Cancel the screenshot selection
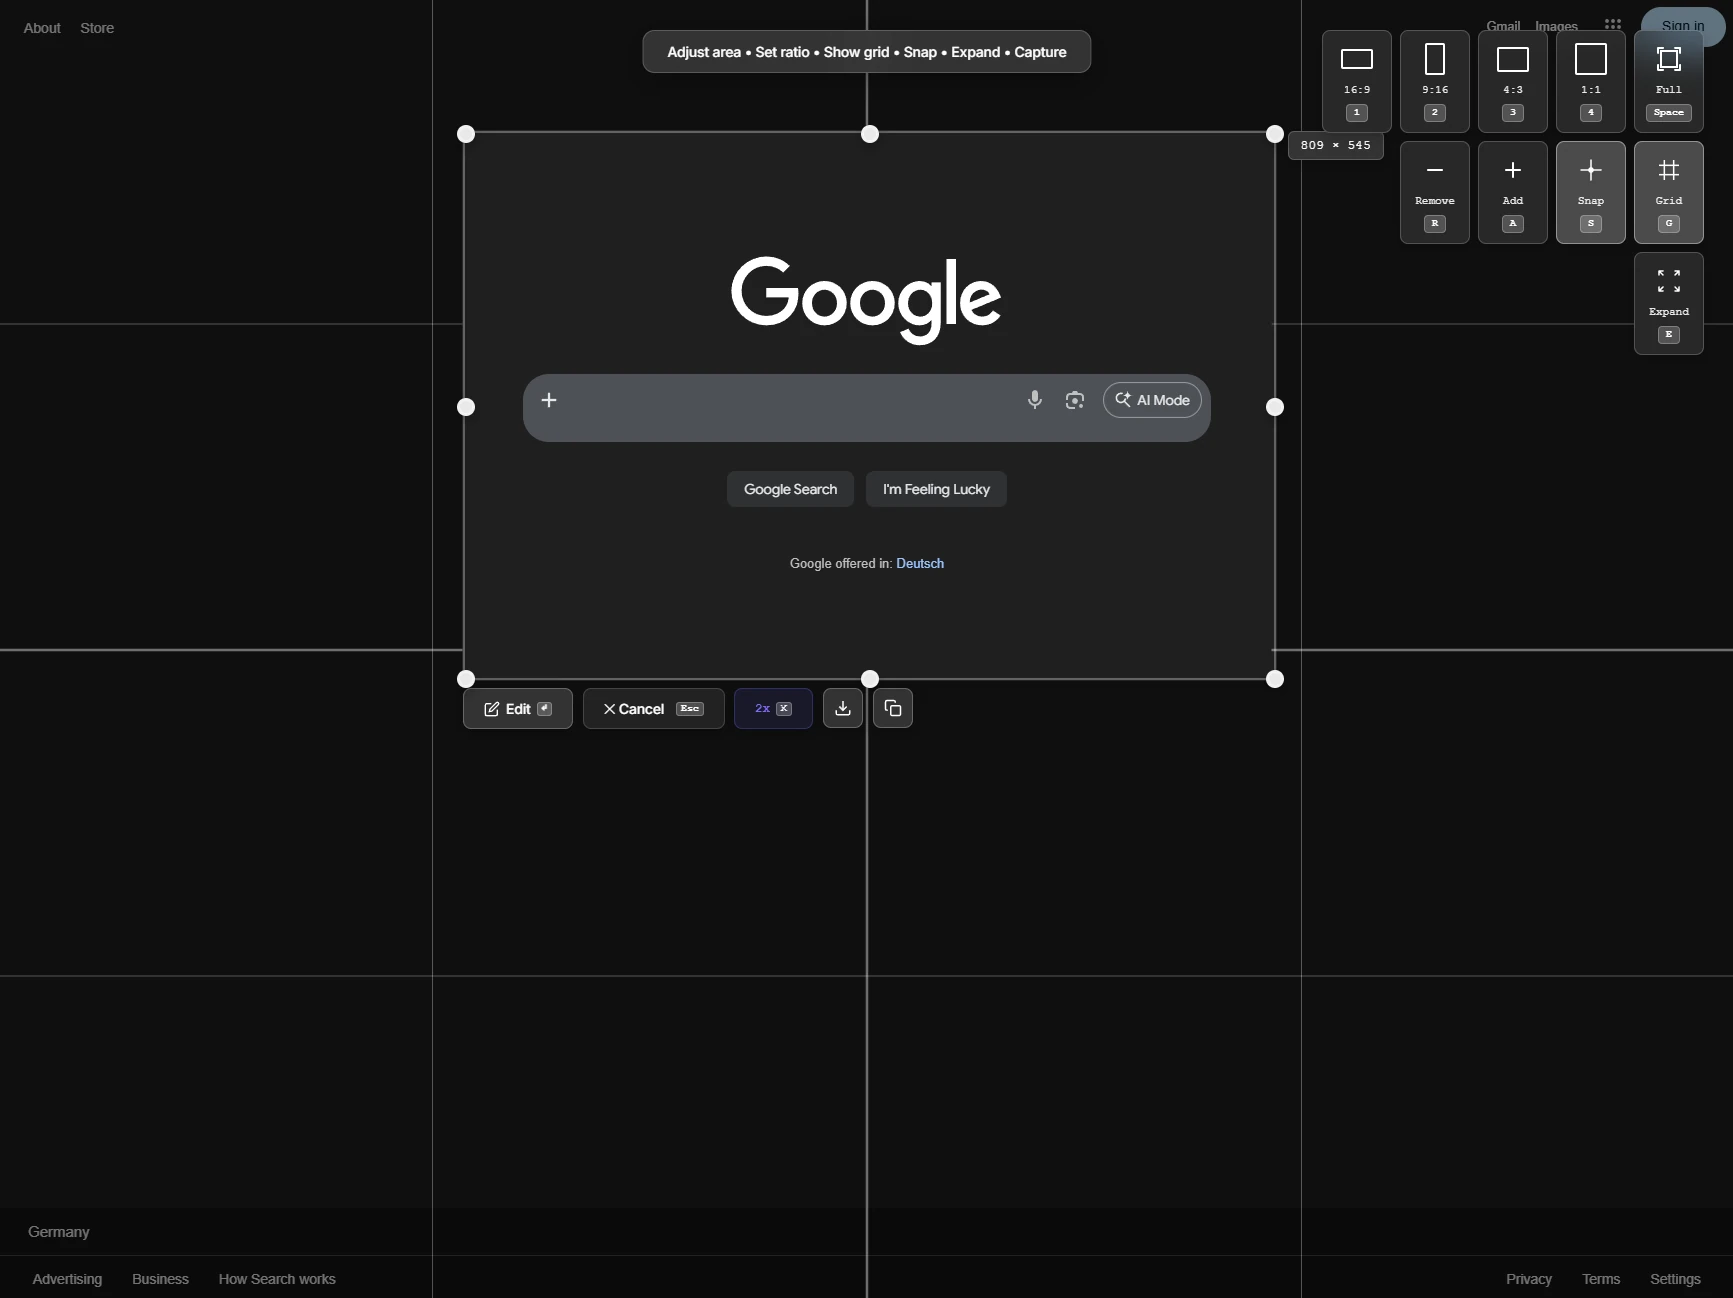This screenshot has width=1733, height=1298. click(x=653, y=708)
